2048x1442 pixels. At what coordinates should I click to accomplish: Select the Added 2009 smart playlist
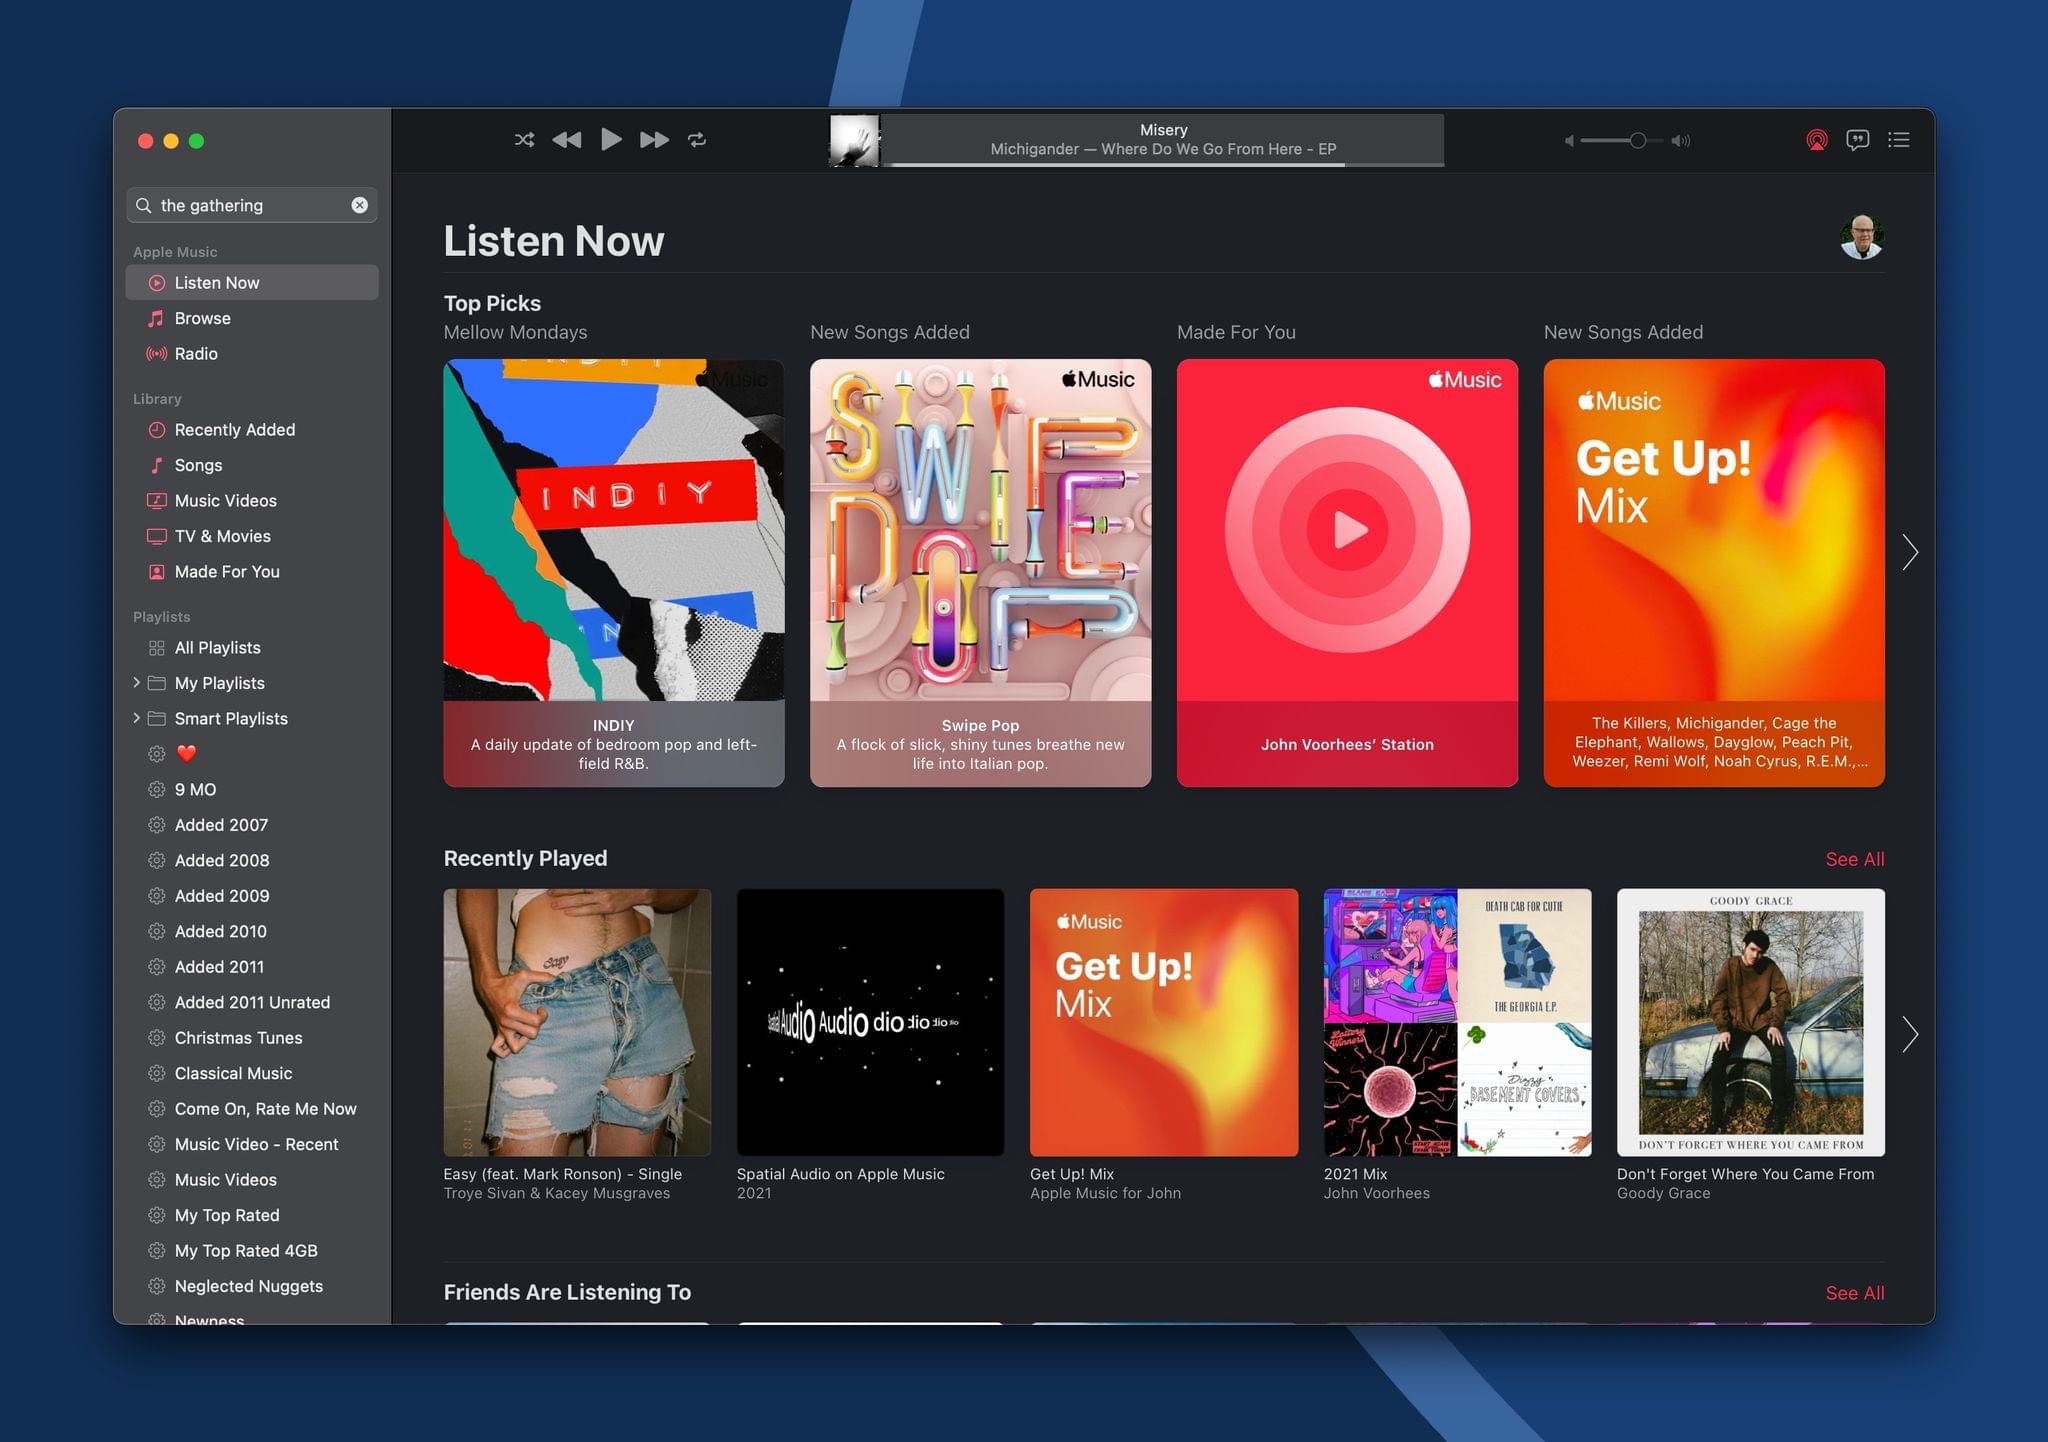(252, 896)
